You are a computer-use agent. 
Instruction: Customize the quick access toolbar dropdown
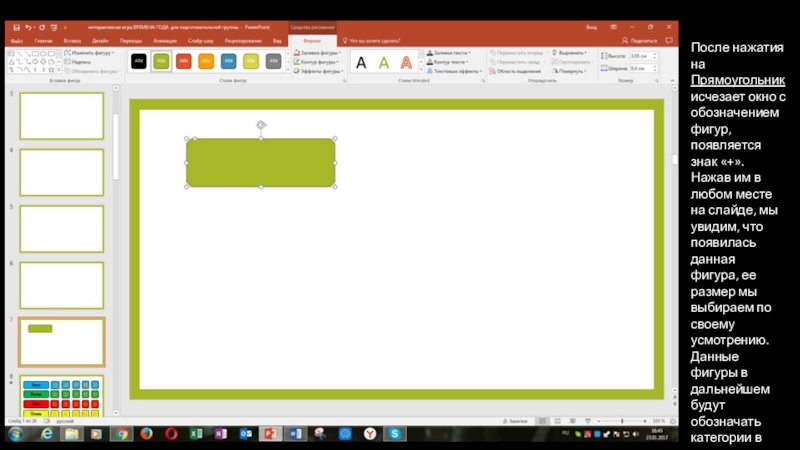65,28
